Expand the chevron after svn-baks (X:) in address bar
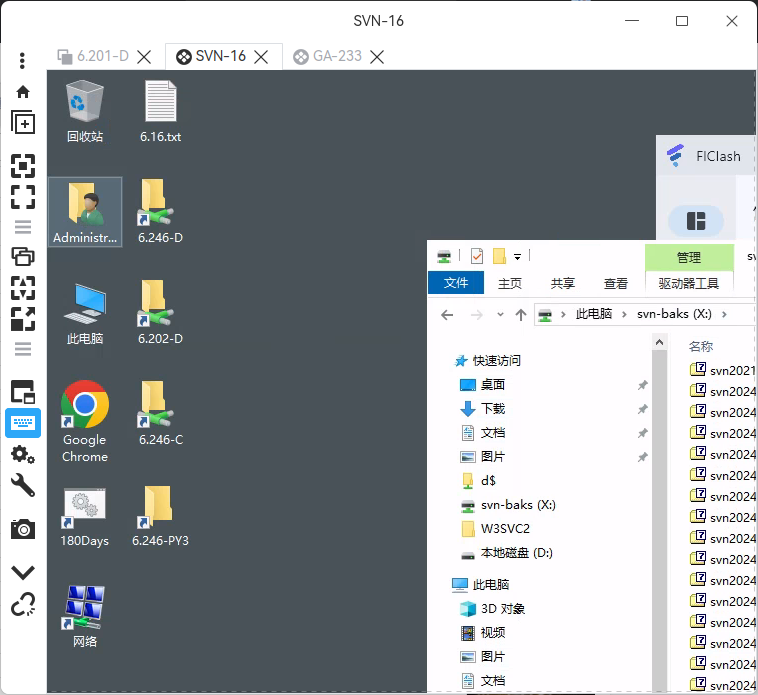Image resolution: width=758 pixels, height=695 pixels. [x=724, y=315]
